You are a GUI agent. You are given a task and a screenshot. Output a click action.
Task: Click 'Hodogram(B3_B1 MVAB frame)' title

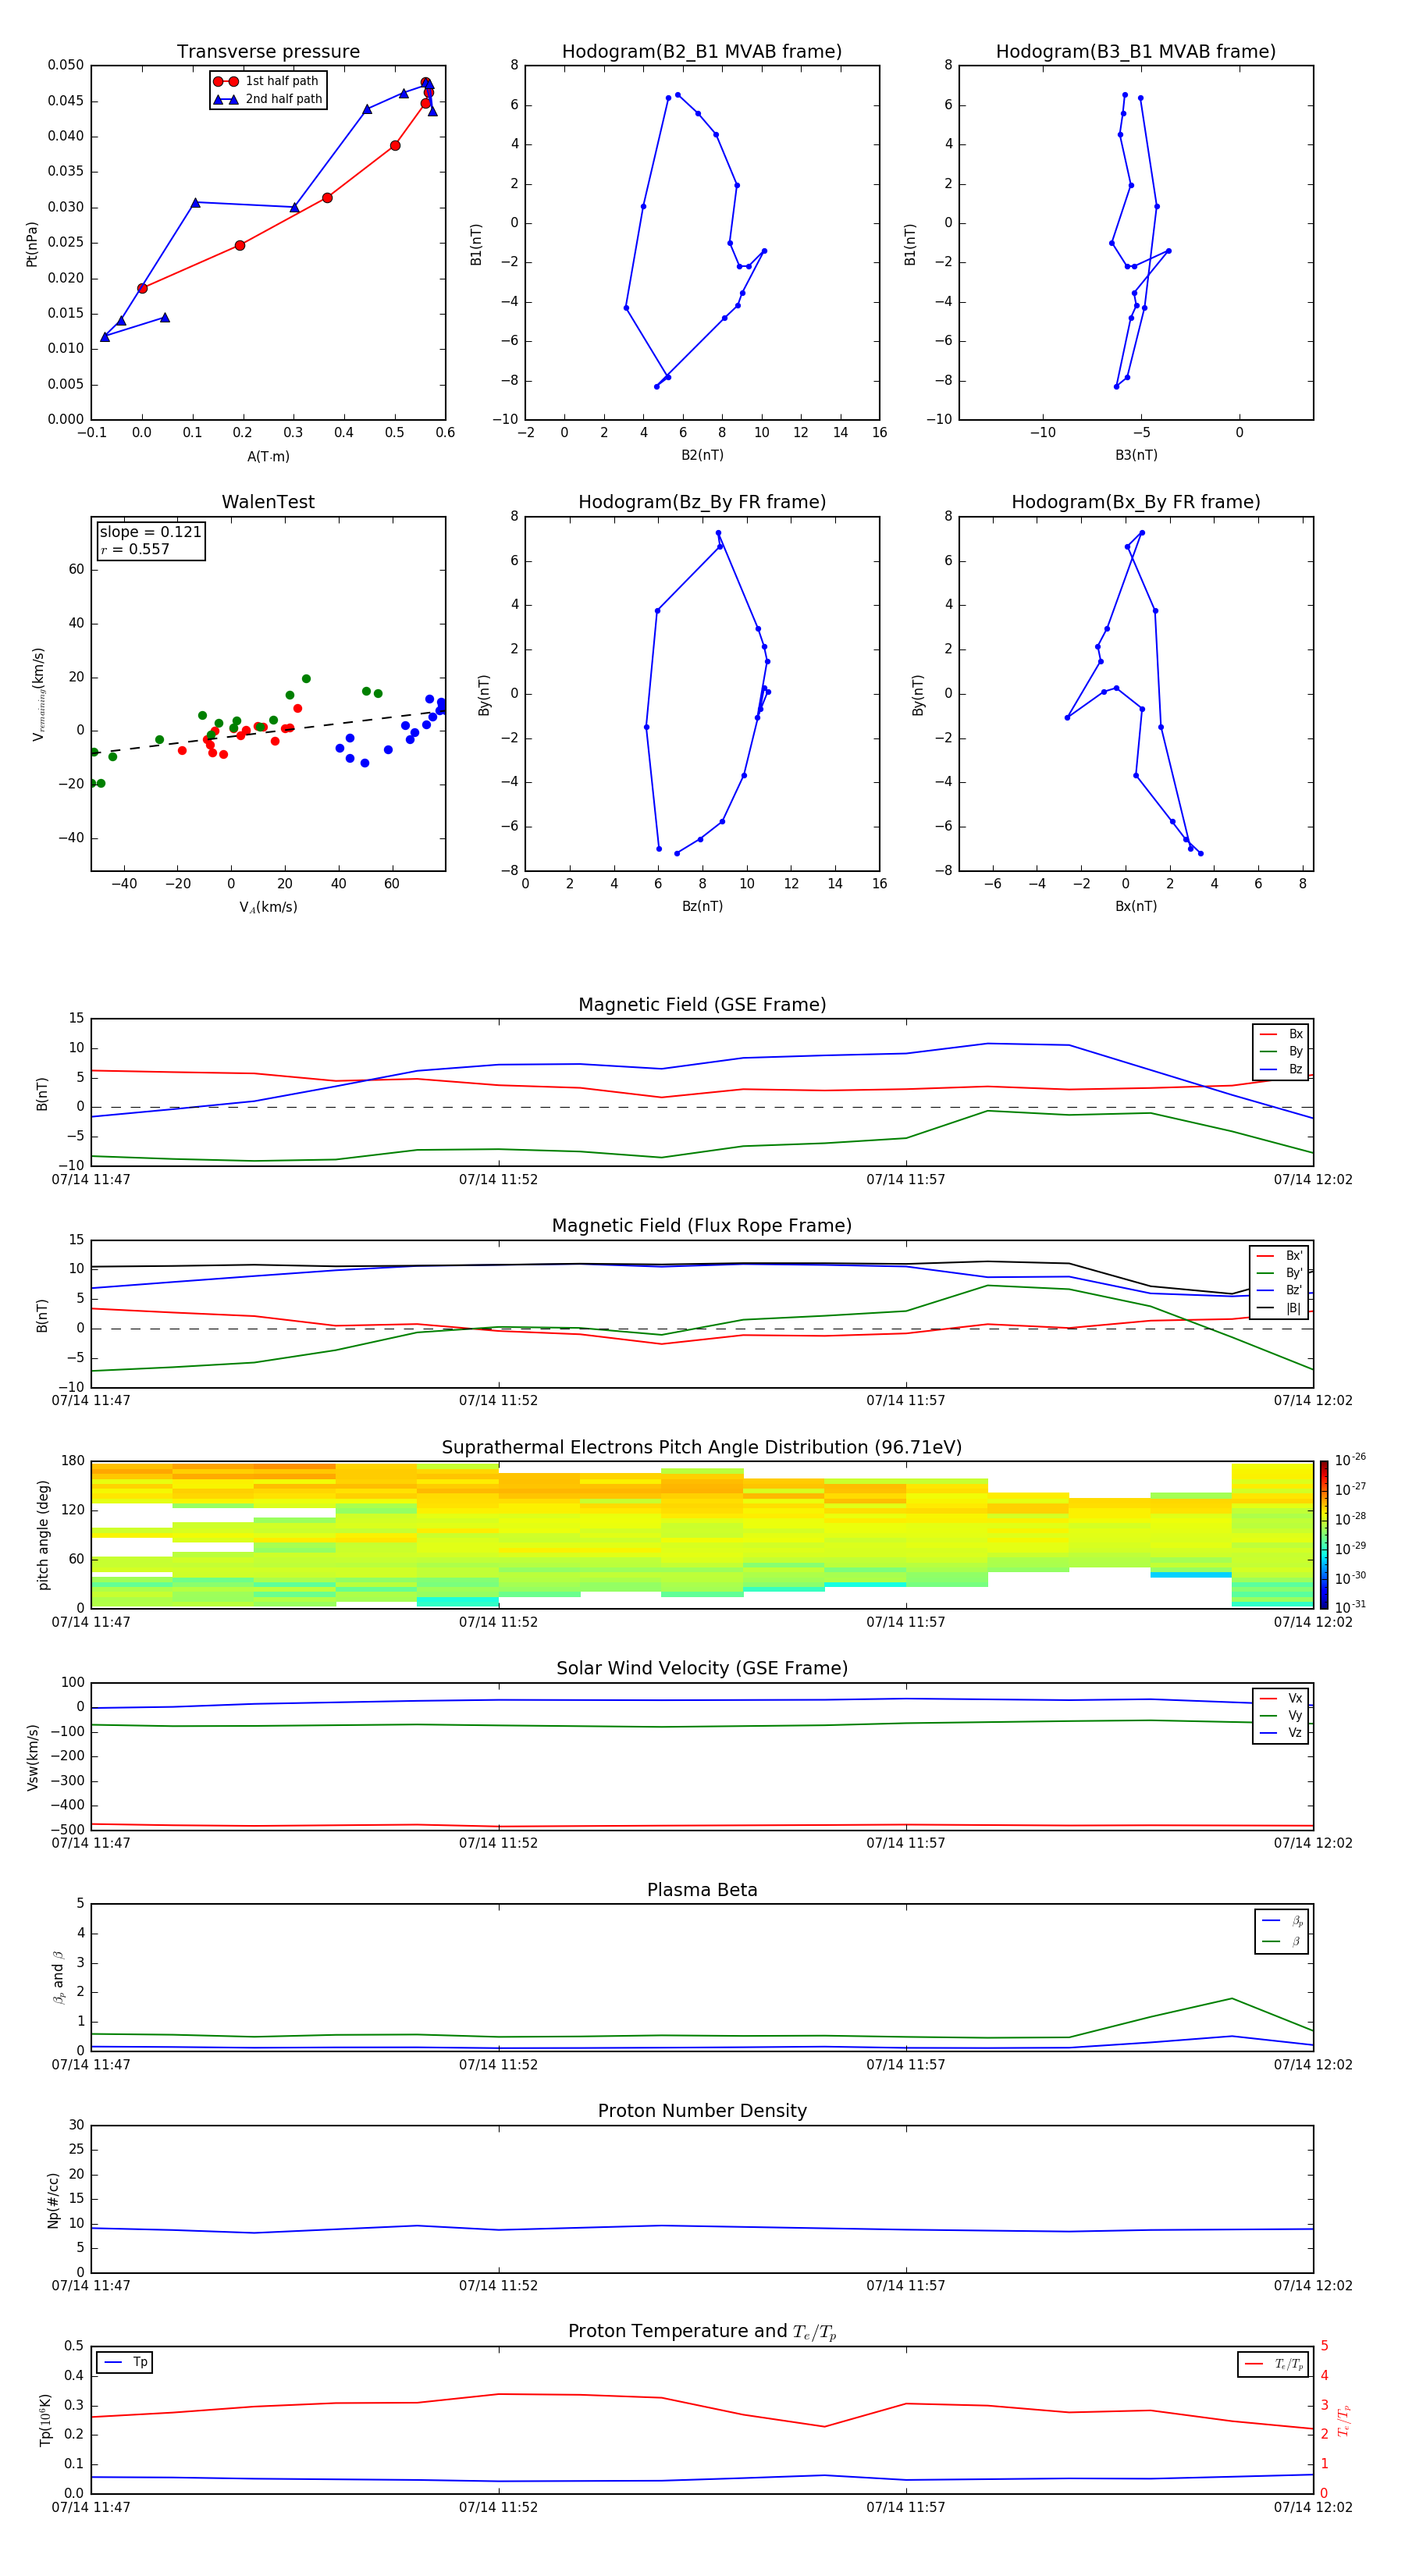coord(1136,52)
